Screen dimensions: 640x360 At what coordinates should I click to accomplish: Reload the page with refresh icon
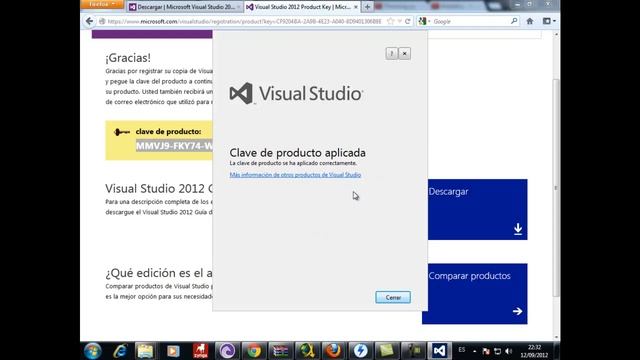[407, 21]
